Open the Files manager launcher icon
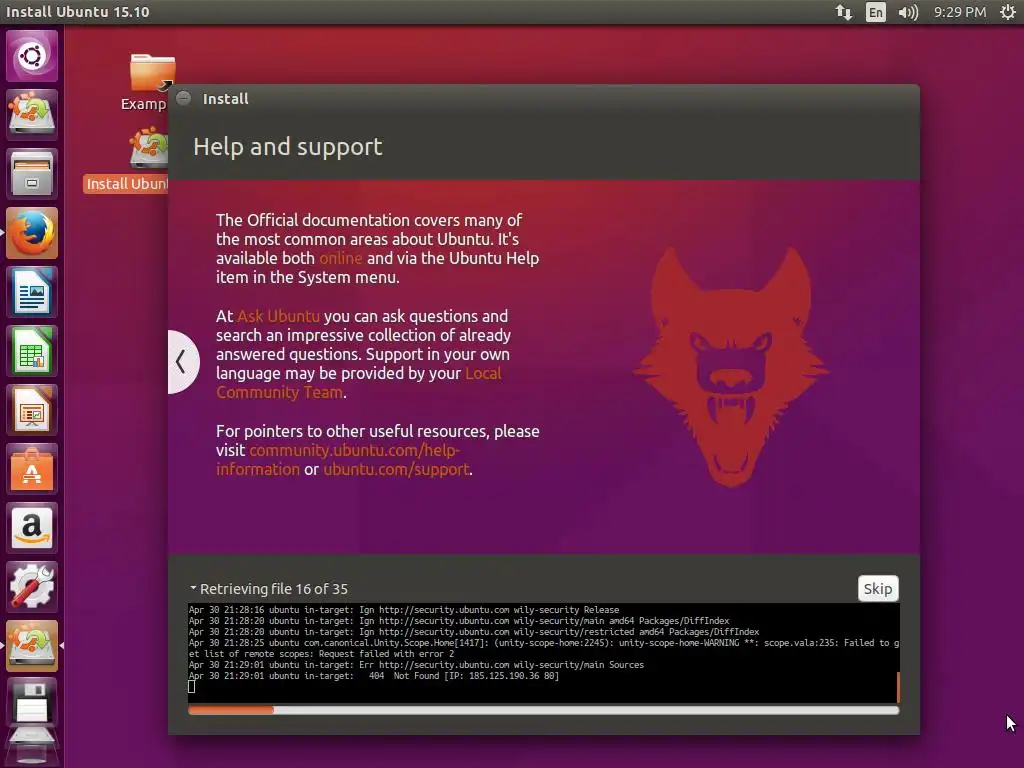This screenshot has width=1024, height=768. (32, 174)
